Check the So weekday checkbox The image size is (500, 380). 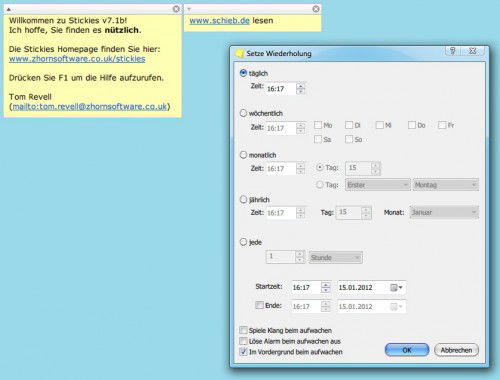[349, 139]
